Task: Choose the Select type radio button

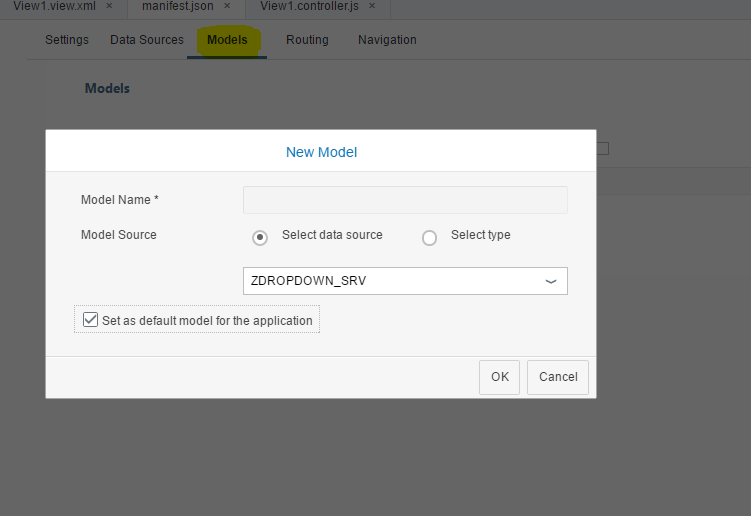Action: click(x=429, y=237)
